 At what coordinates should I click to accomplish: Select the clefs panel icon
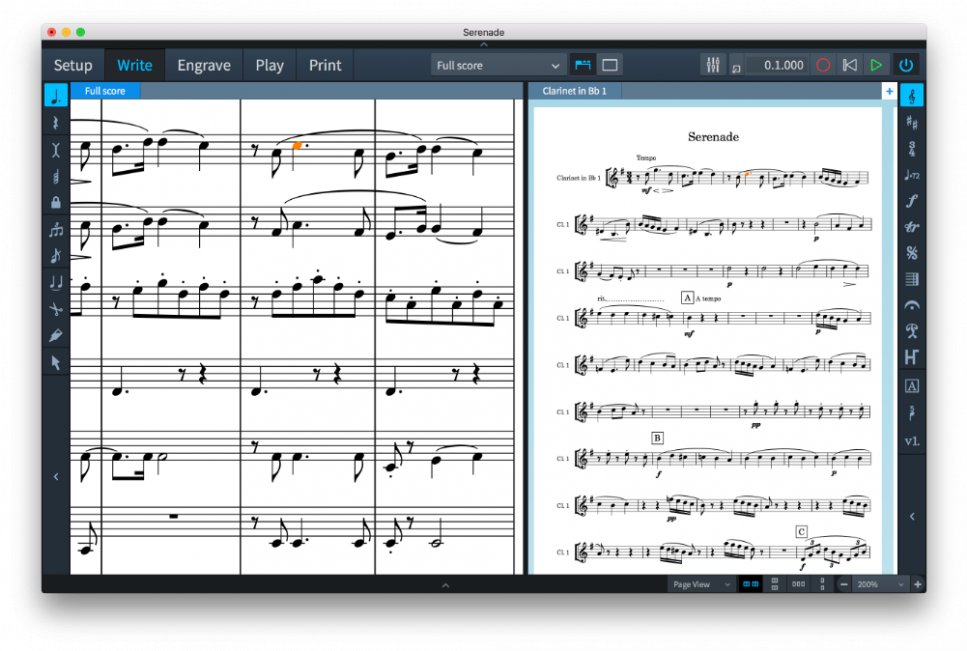pyautogui.click(x=912, y=94)
